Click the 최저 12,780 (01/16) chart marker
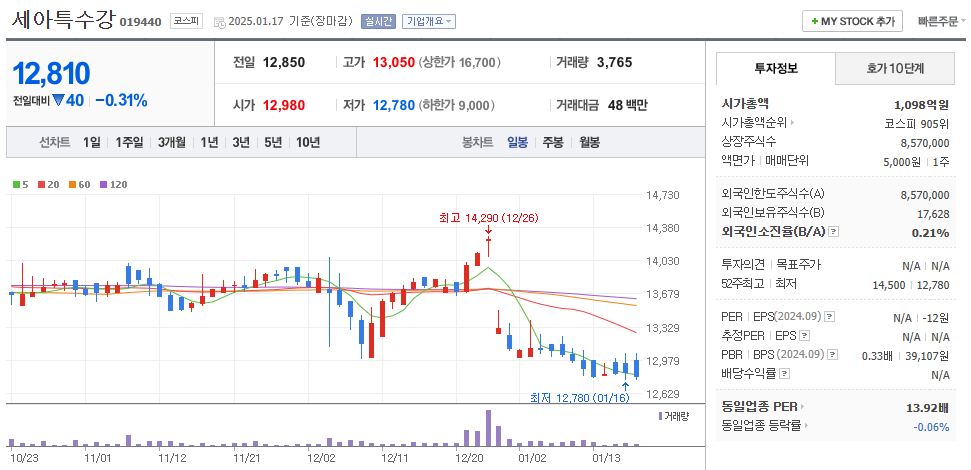Screen dimensions: 971x470 580,398
